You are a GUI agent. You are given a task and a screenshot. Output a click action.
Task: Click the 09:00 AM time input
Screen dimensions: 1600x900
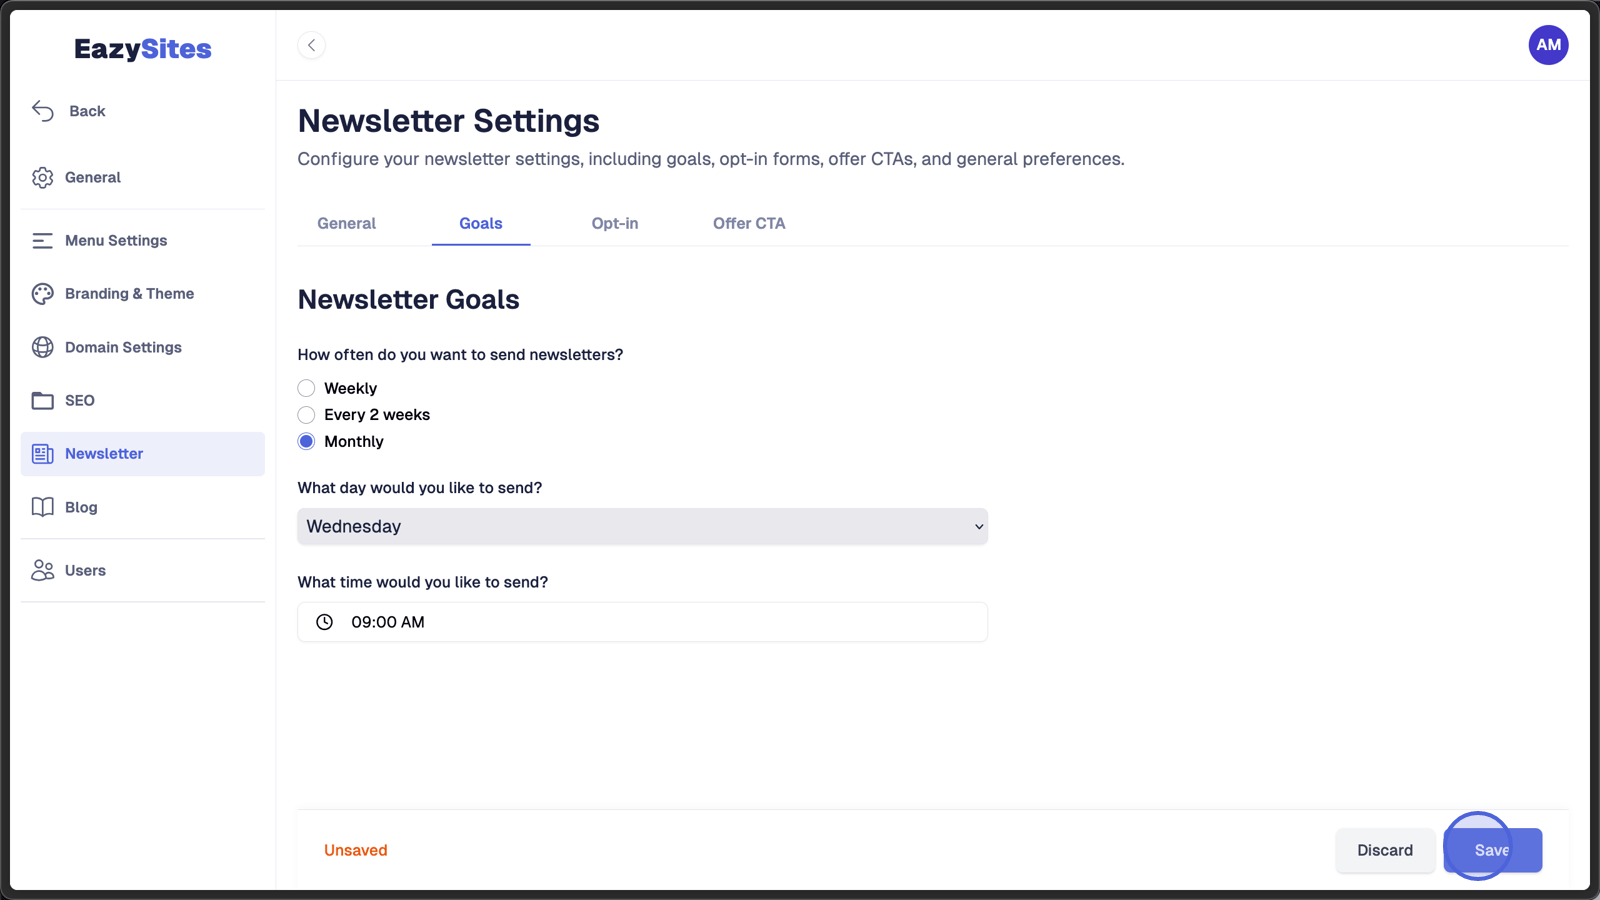point(642,622)
